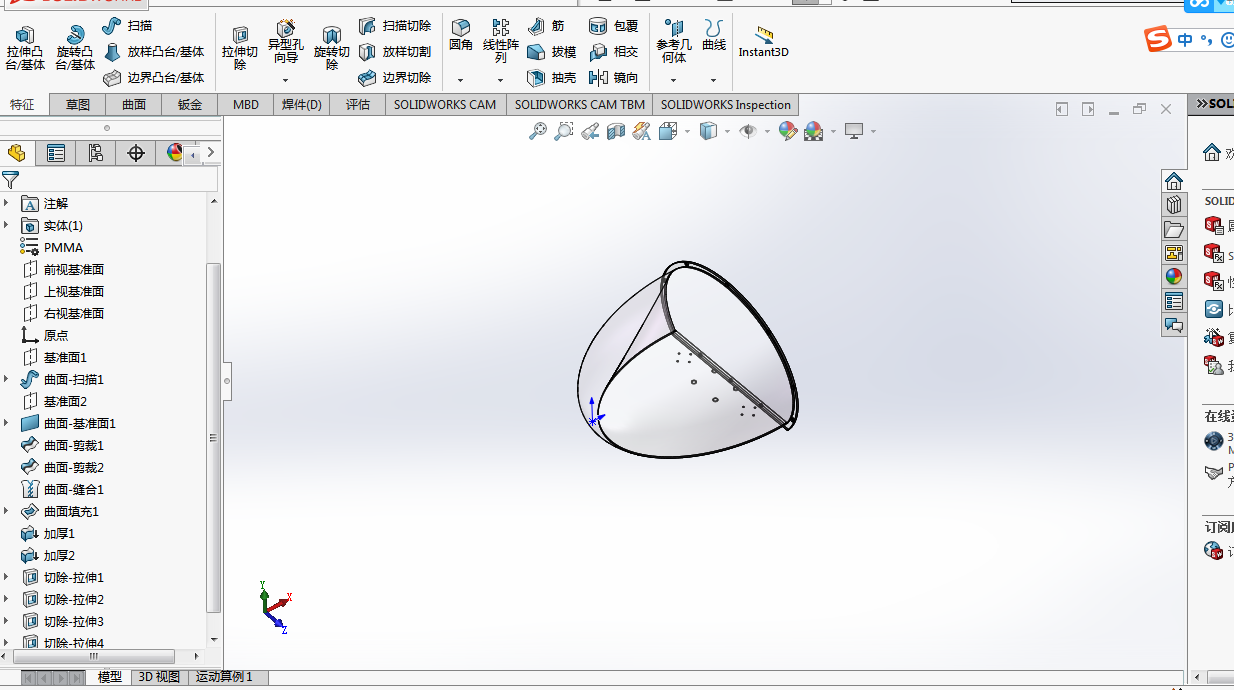The image size is (1234, 690).
Task: Switch to the MBD tab
Action: point(246,105)
